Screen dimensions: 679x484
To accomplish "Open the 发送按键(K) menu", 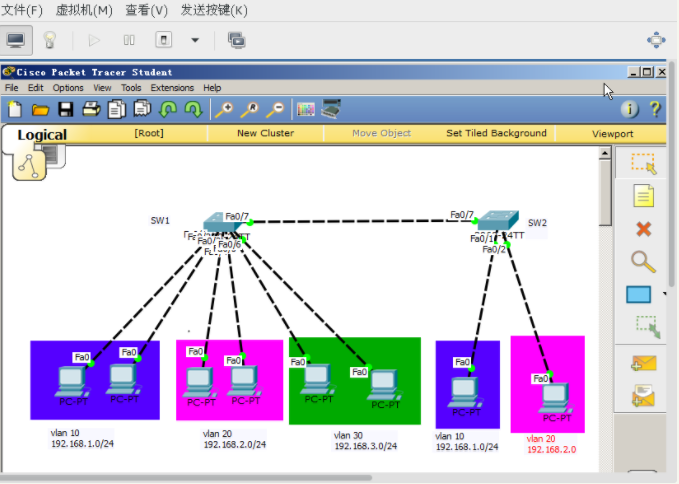I will pos(214,10).
